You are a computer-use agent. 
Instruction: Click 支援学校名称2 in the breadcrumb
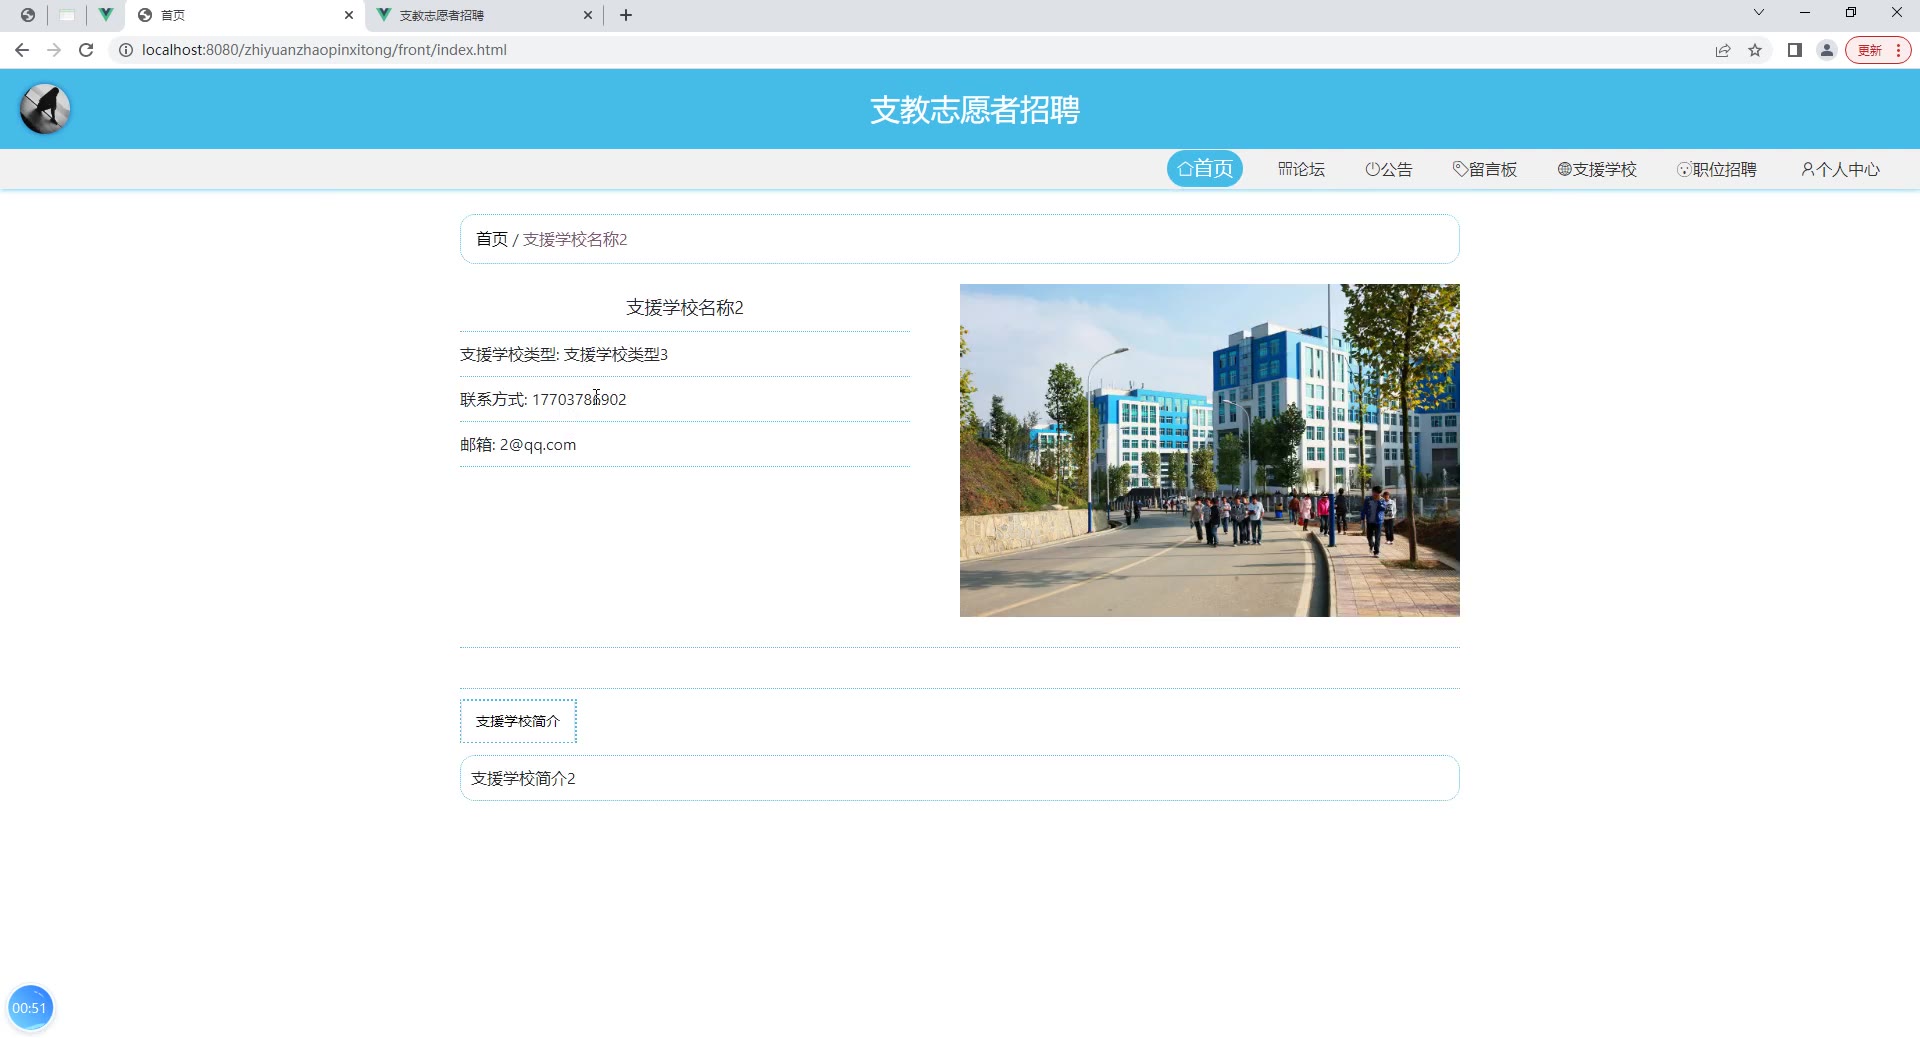(x=575, y=239)
